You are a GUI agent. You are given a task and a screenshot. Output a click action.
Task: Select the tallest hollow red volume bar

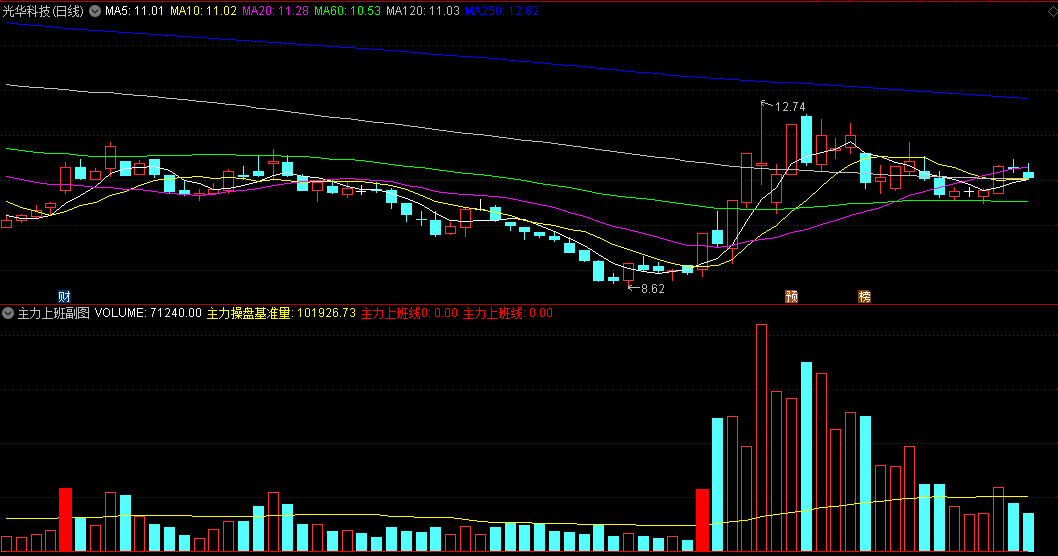tap(761, 438)
